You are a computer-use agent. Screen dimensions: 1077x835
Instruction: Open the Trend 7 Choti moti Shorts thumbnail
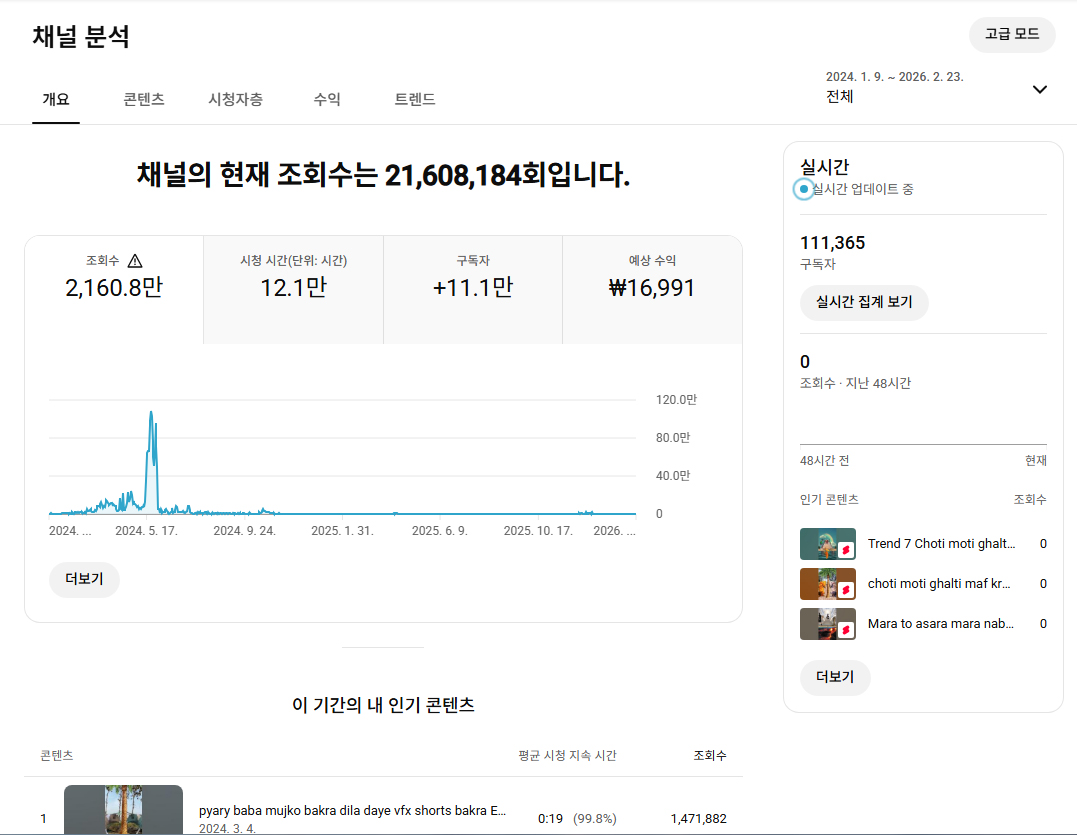pos(827,544)
